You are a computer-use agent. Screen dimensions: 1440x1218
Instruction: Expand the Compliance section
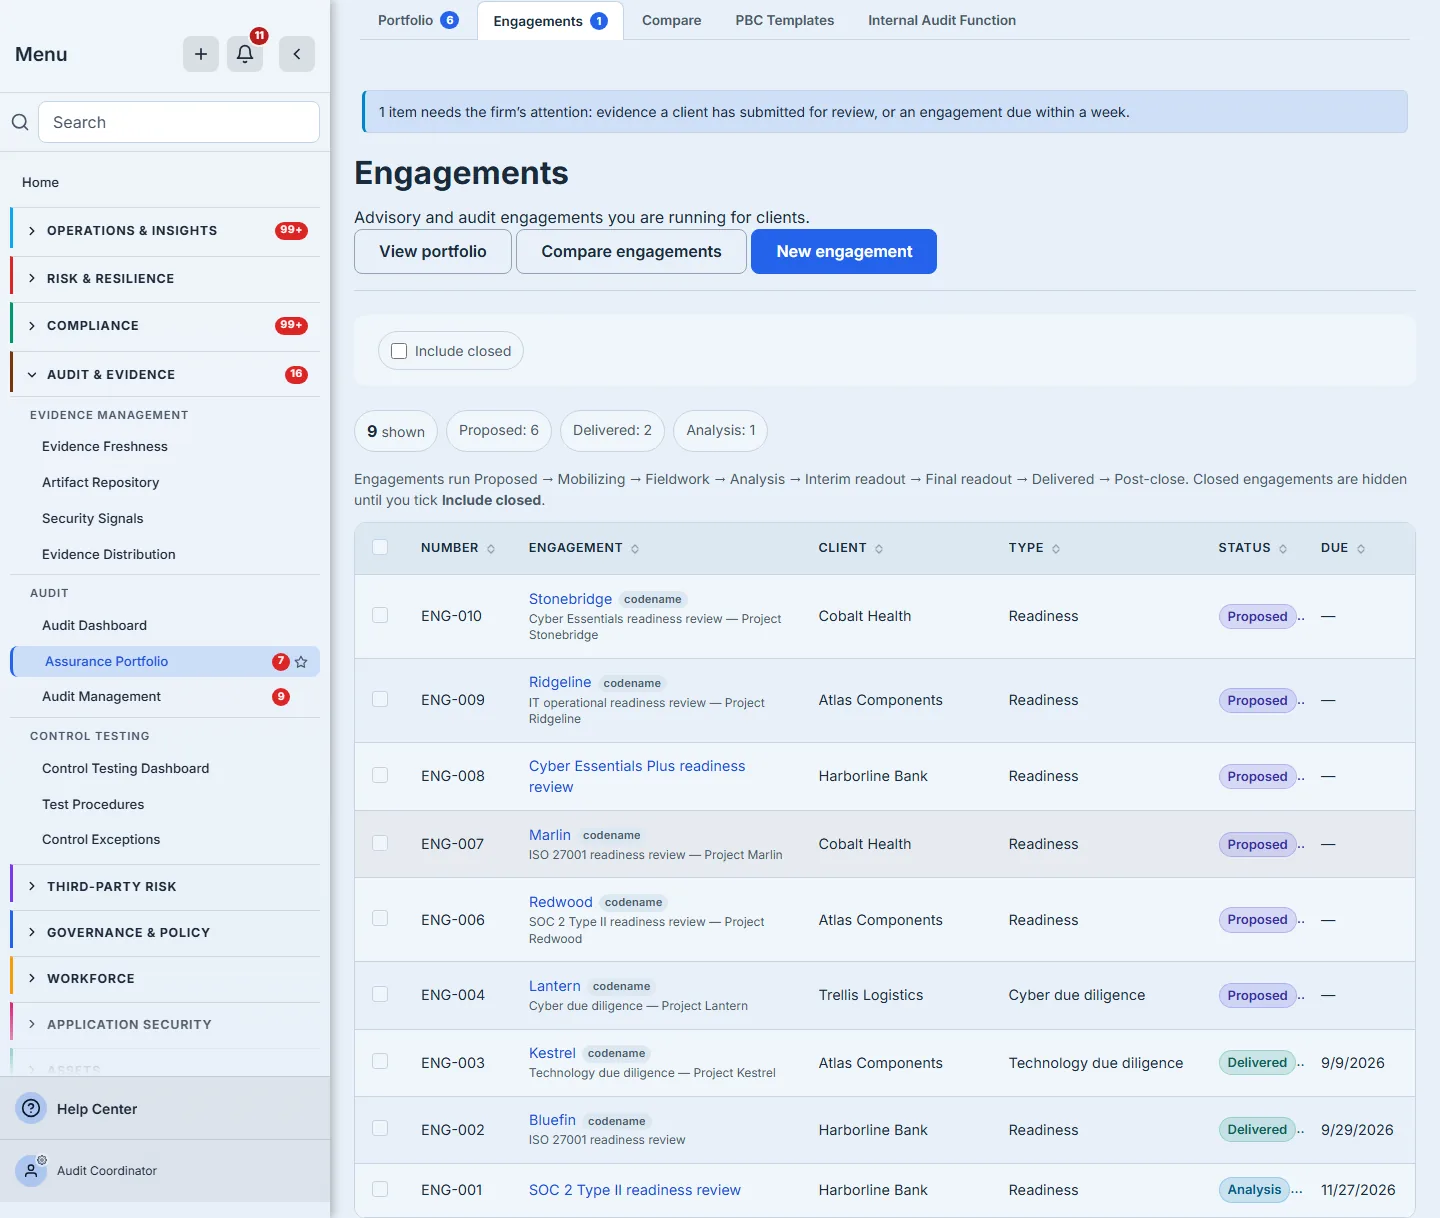coord(165,326)
